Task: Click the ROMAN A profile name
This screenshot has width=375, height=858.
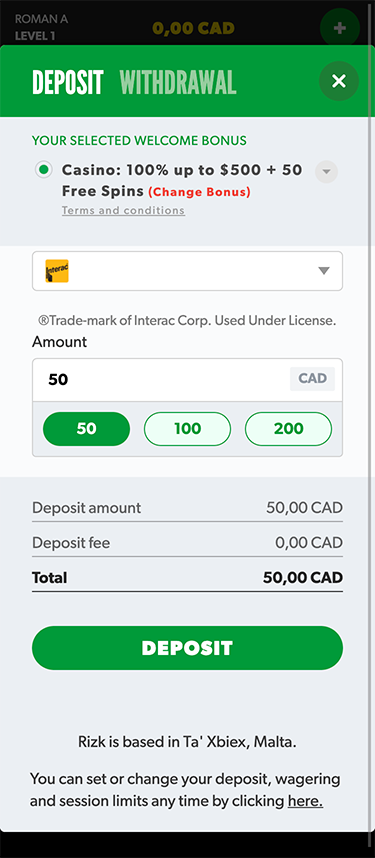Action: (x=42, y=19)
